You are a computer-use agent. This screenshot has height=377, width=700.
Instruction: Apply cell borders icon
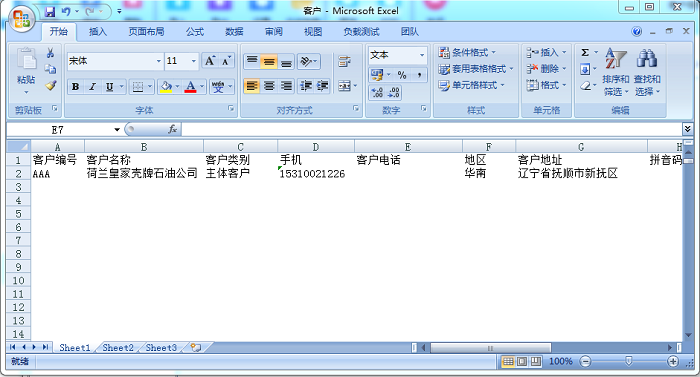[x=138, y=87]
